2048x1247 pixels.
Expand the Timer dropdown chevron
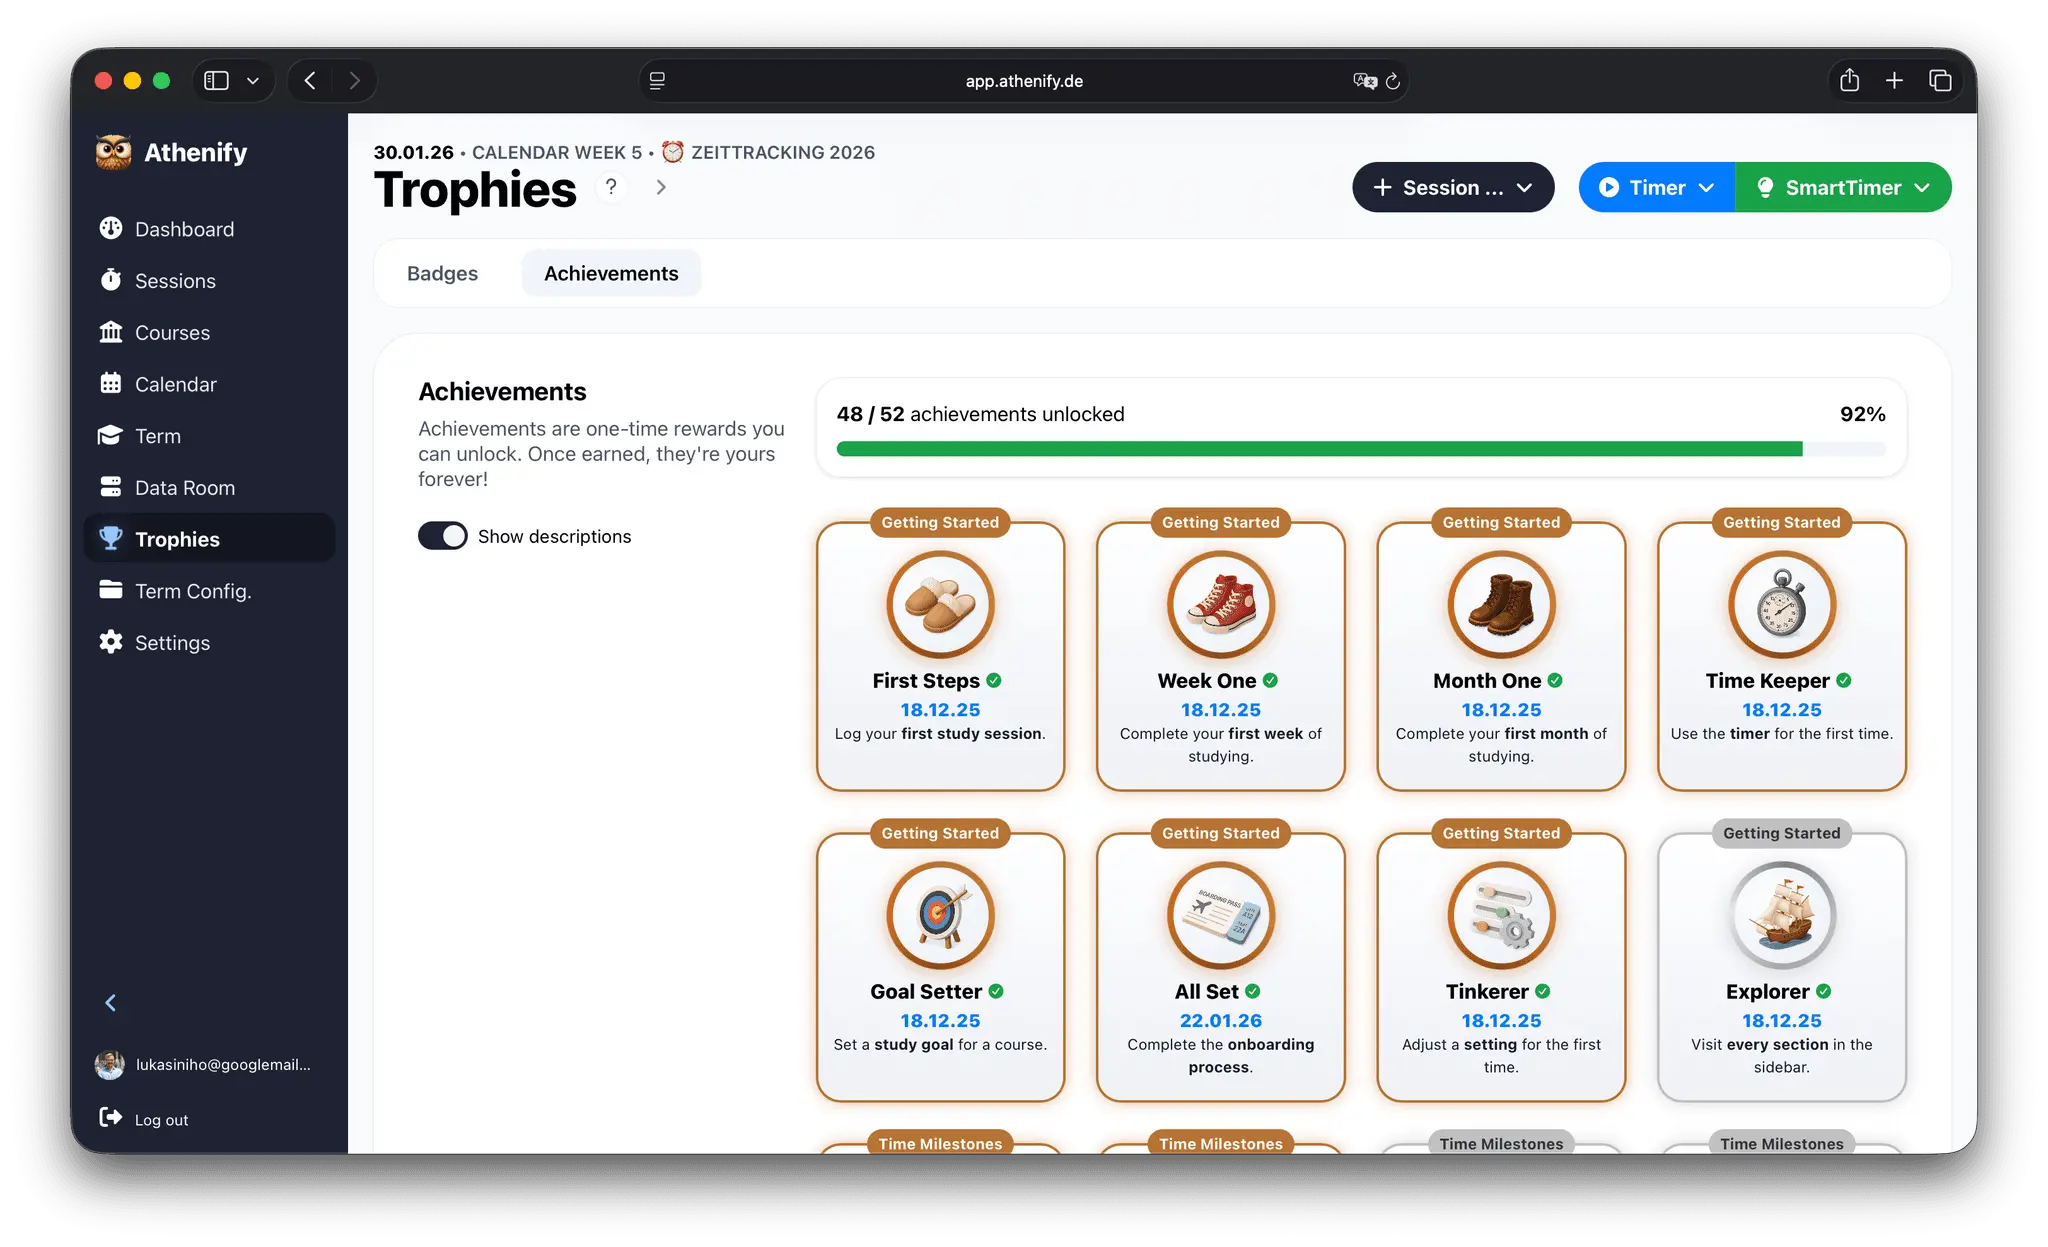click(x=1707, y=188)
